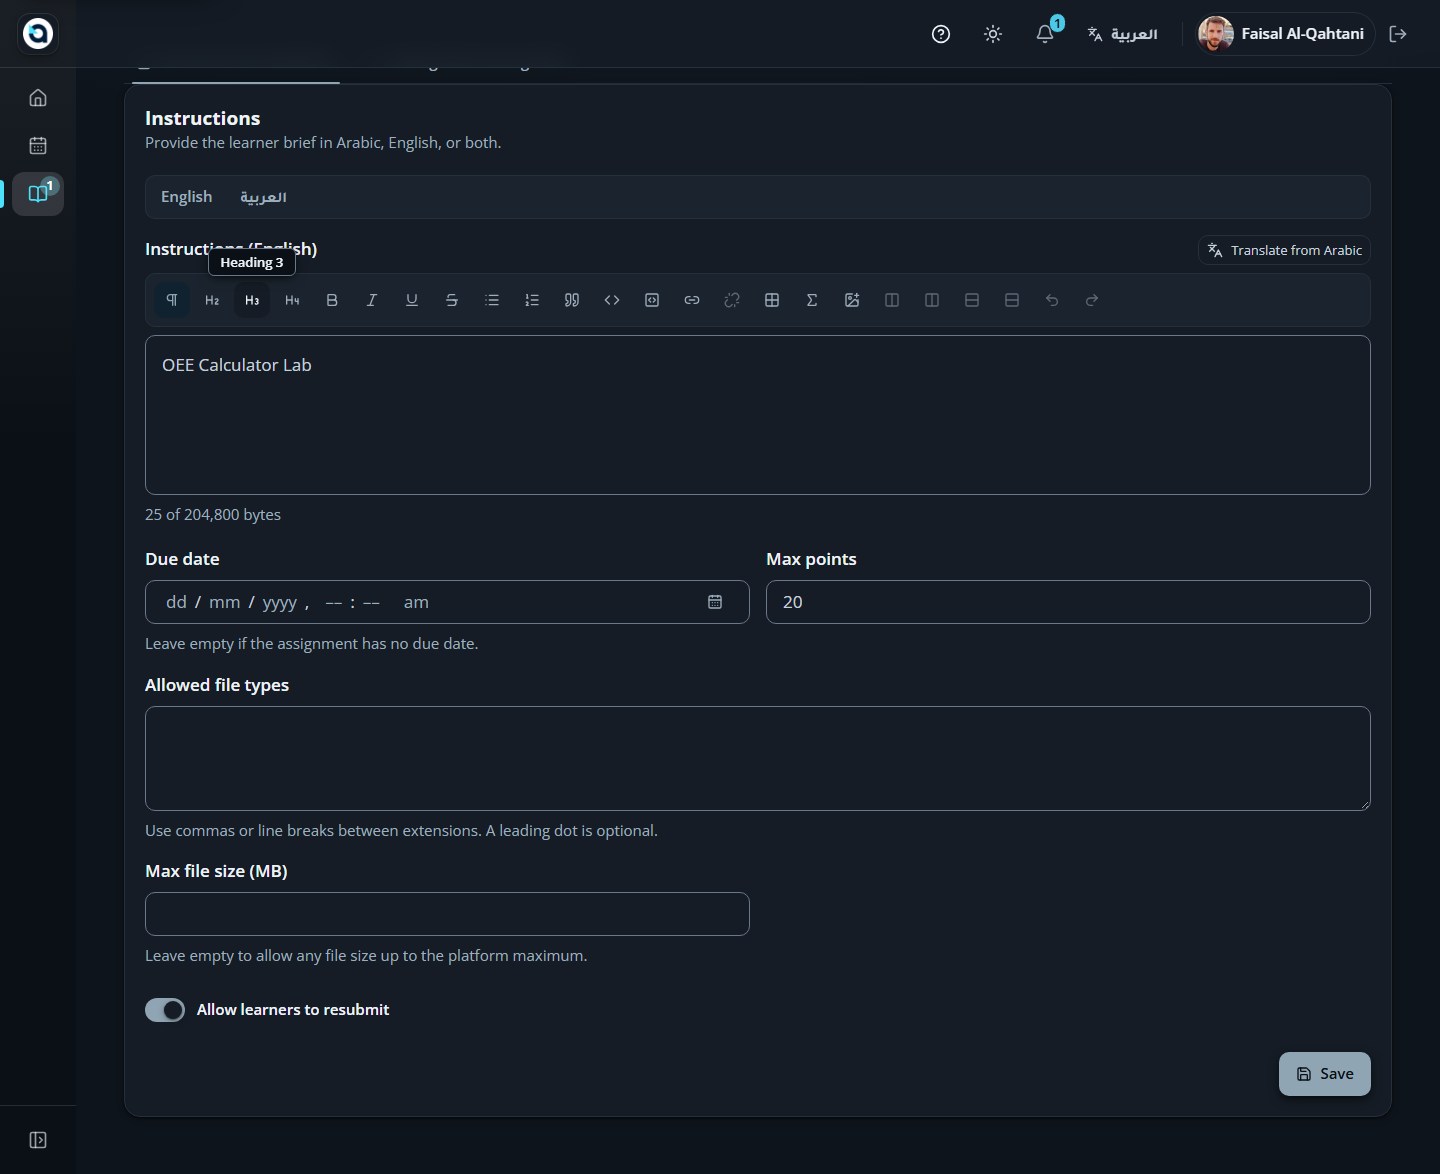
Task: Insert a code block
Action: click(x=652, y=300)
